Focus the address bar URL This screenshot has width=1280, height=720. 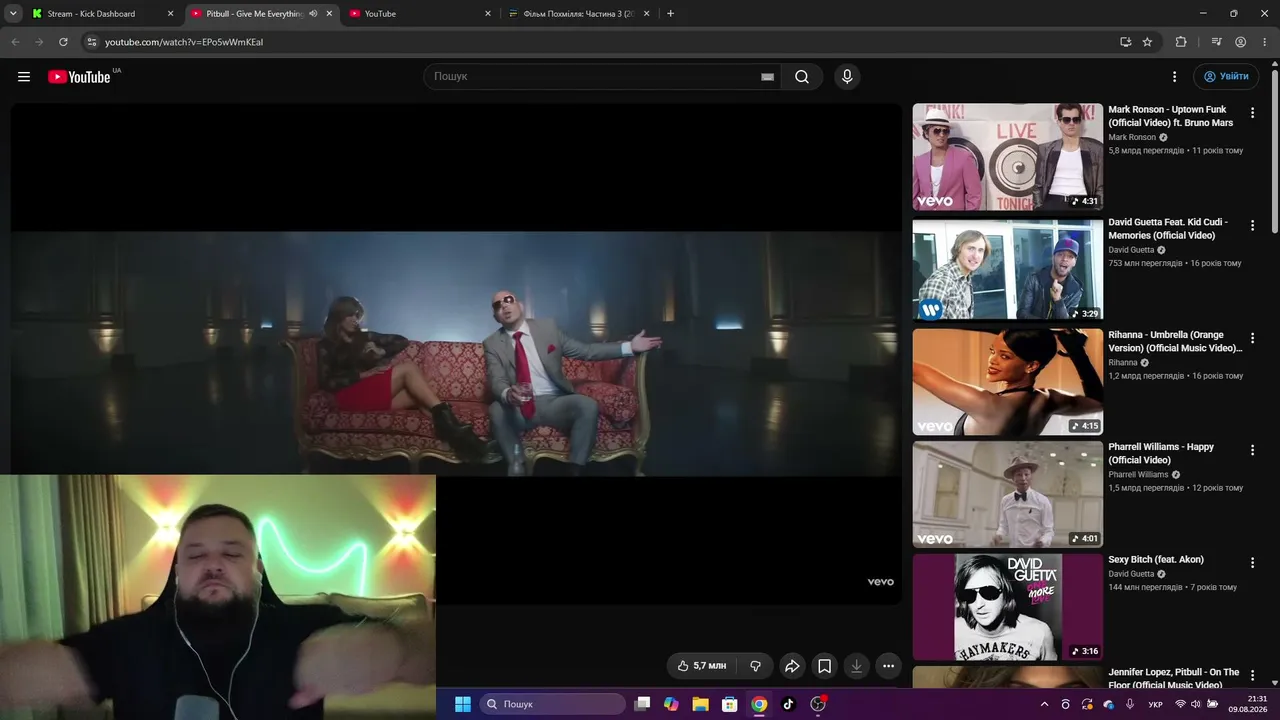click(184, 42)
